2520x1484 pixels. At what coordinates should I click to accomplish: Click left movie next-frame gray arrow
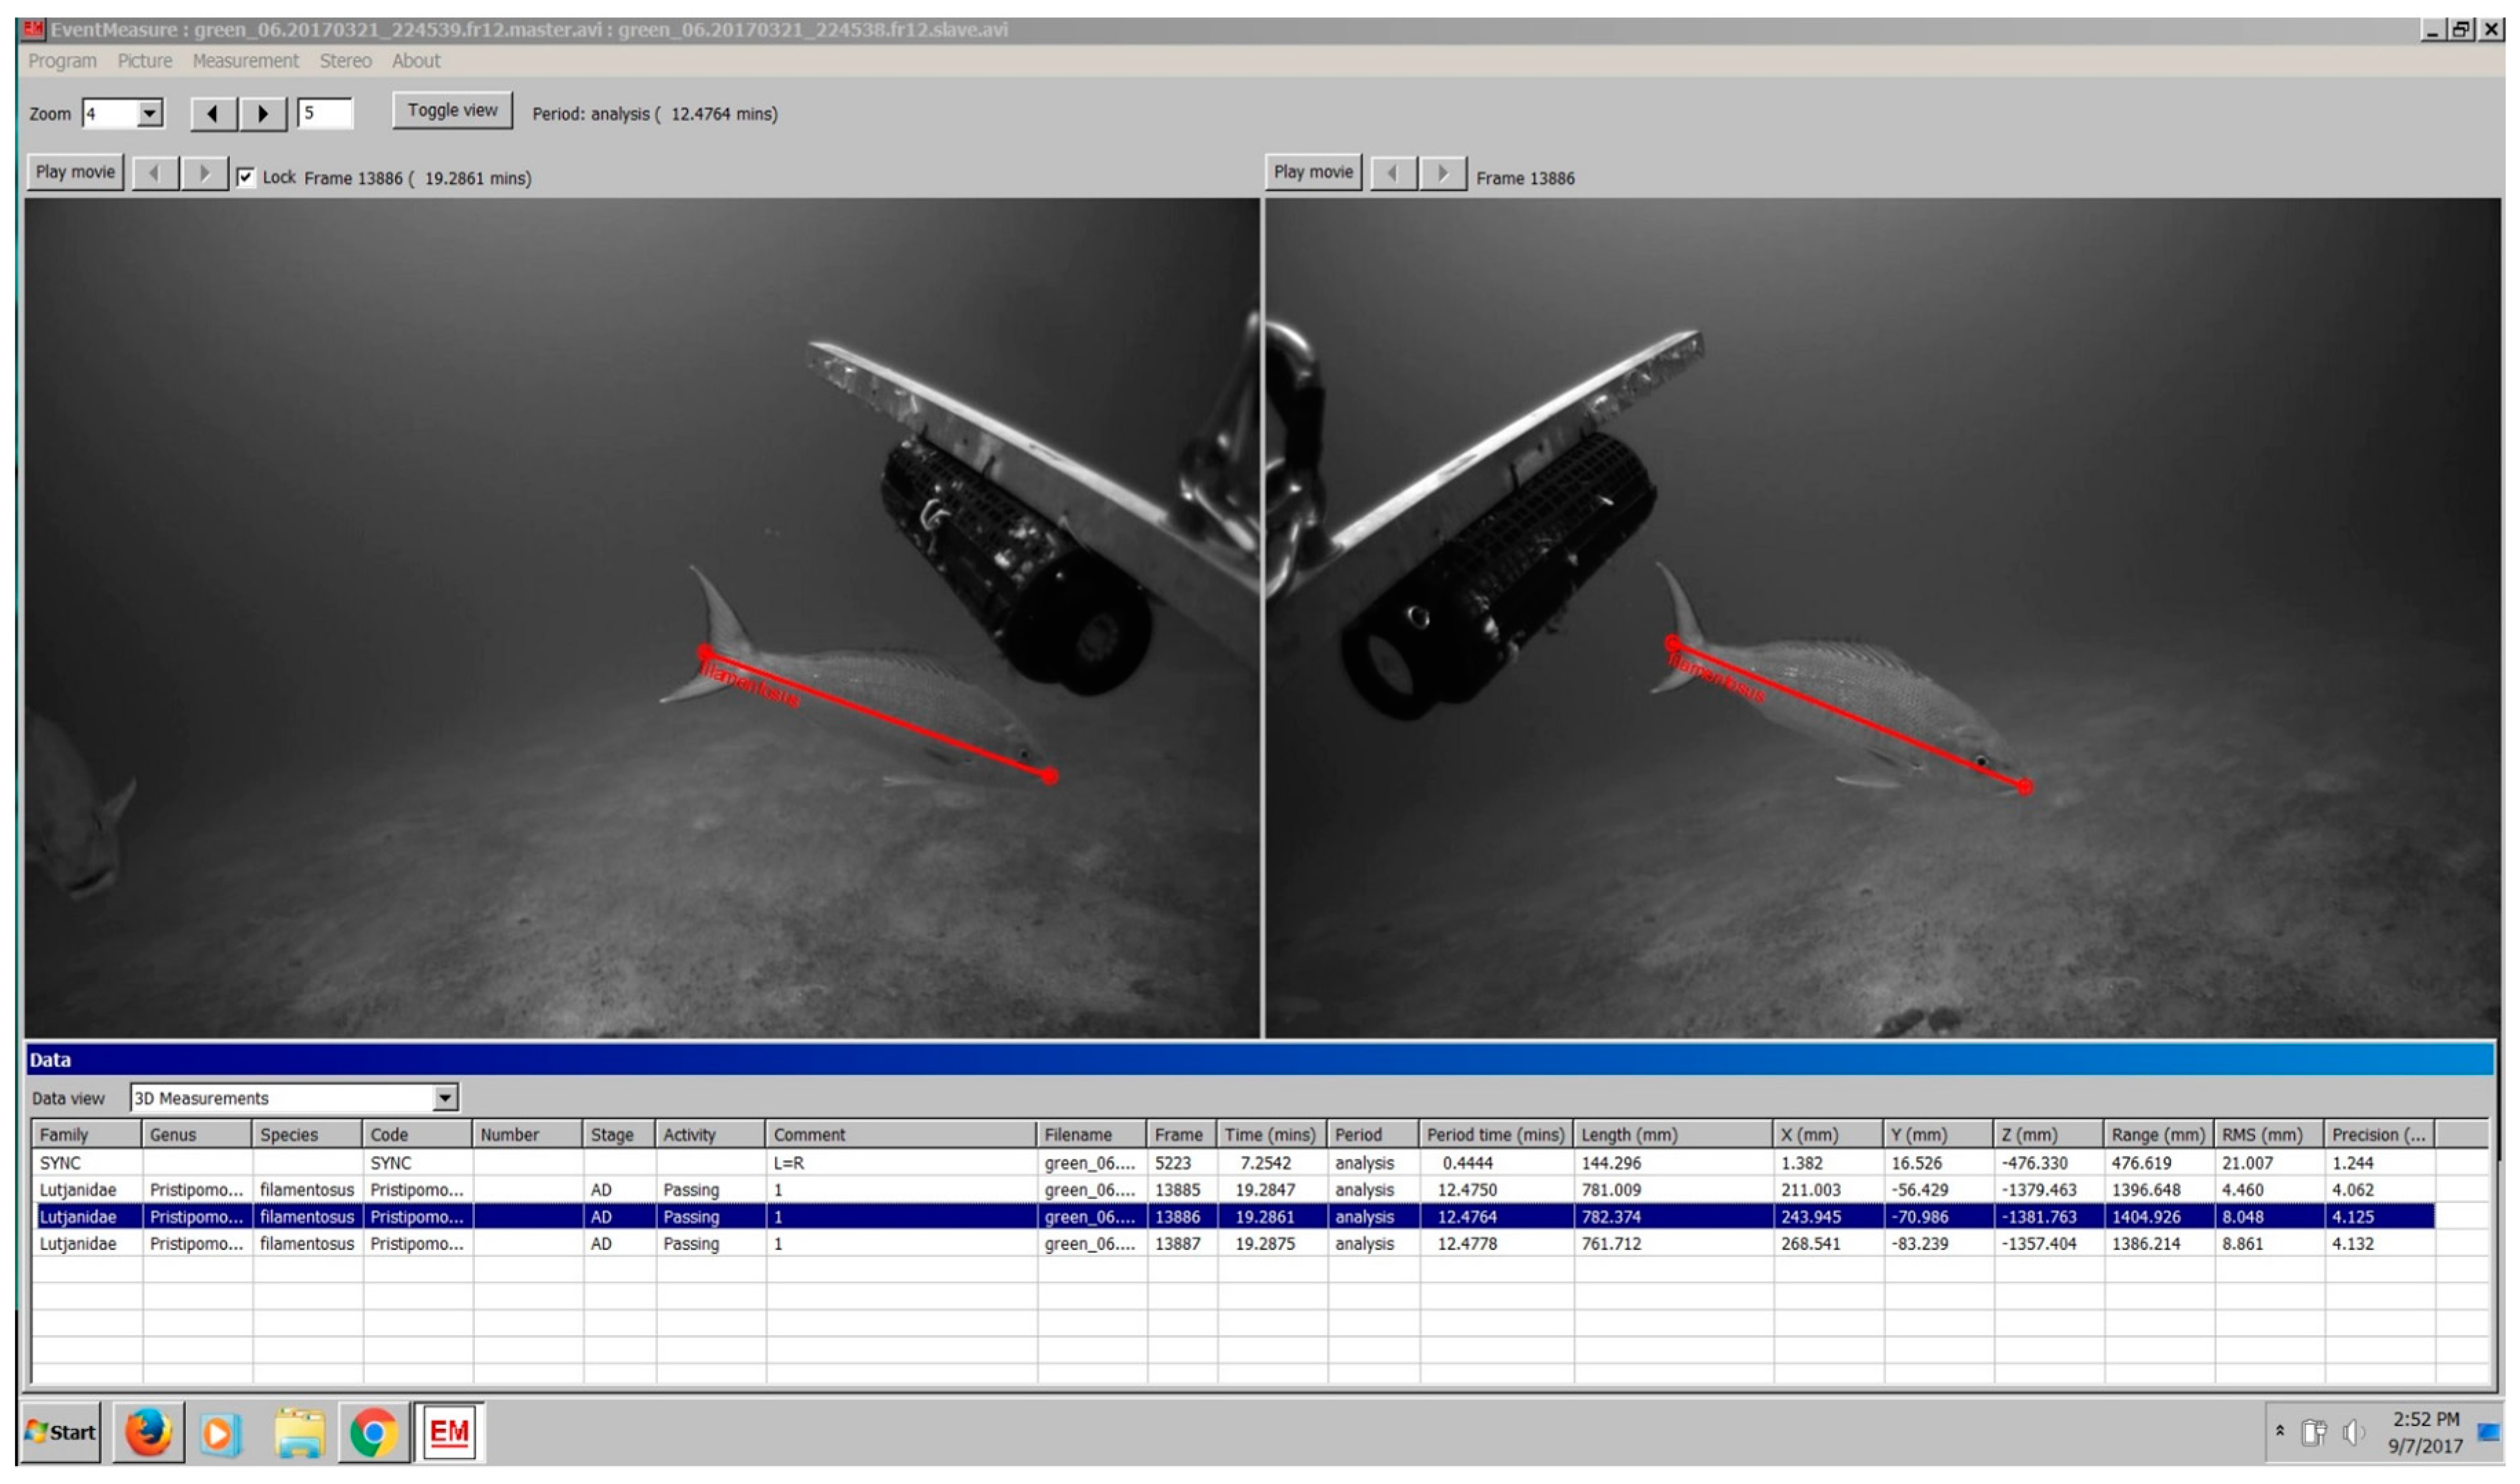(204, 173)
